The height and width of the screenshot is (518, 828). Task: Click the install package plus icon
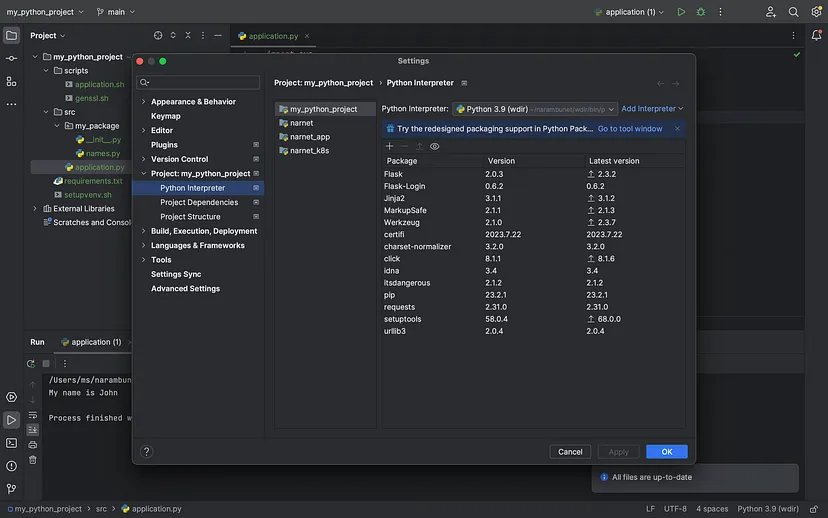[x=389, y=146]
